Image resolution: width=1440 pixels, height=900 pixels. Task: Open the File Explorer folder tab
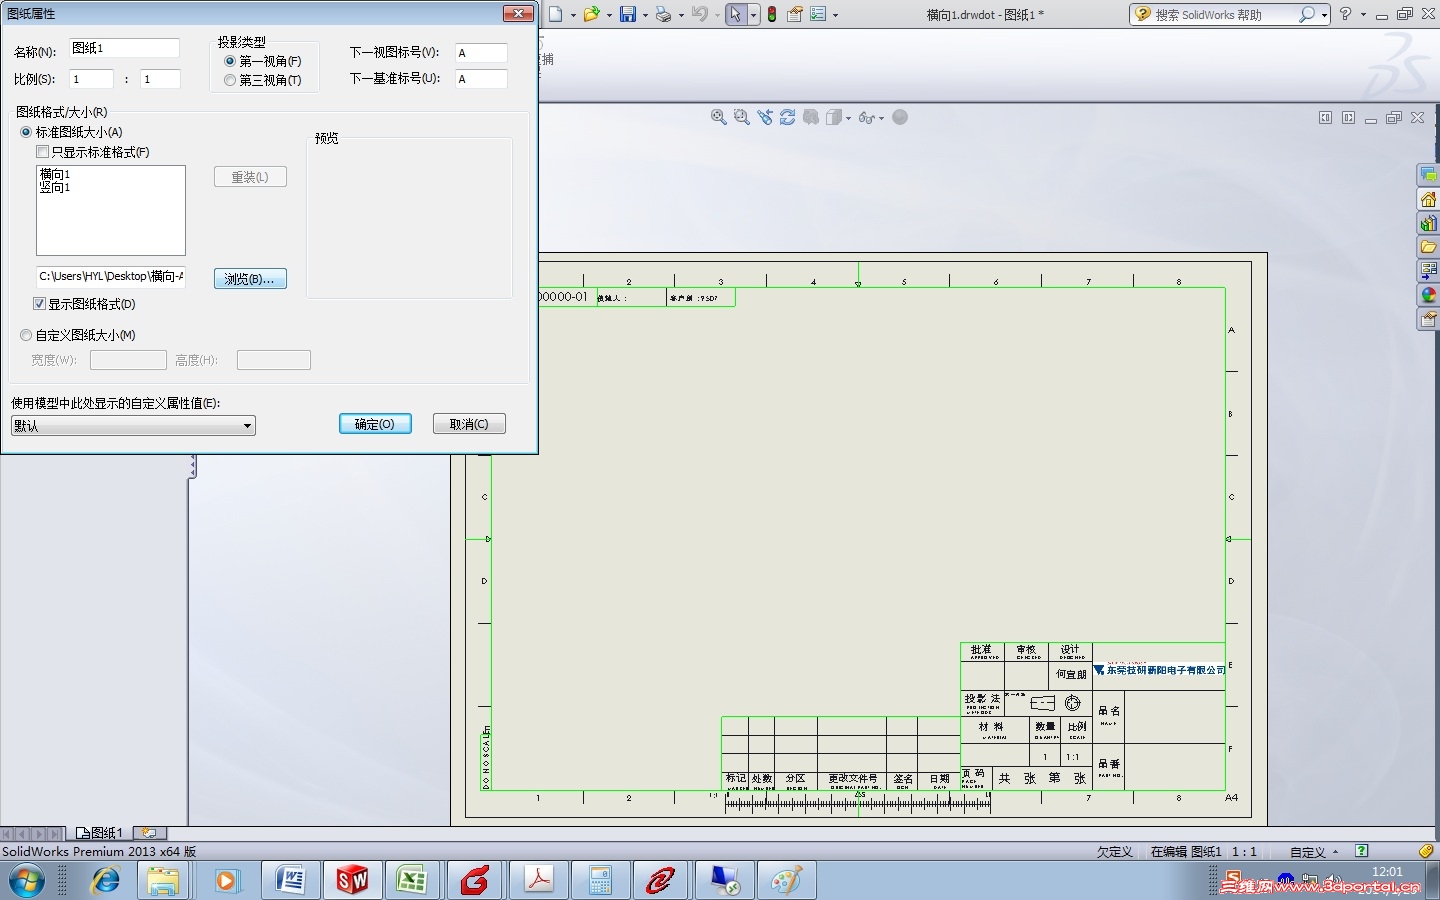pos(1428,247)
